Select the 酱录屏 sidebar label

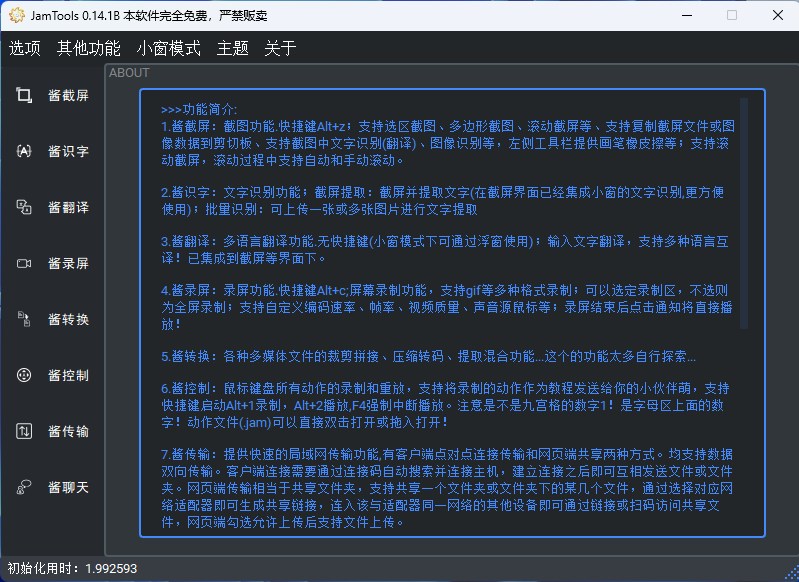tap(68, 263)
